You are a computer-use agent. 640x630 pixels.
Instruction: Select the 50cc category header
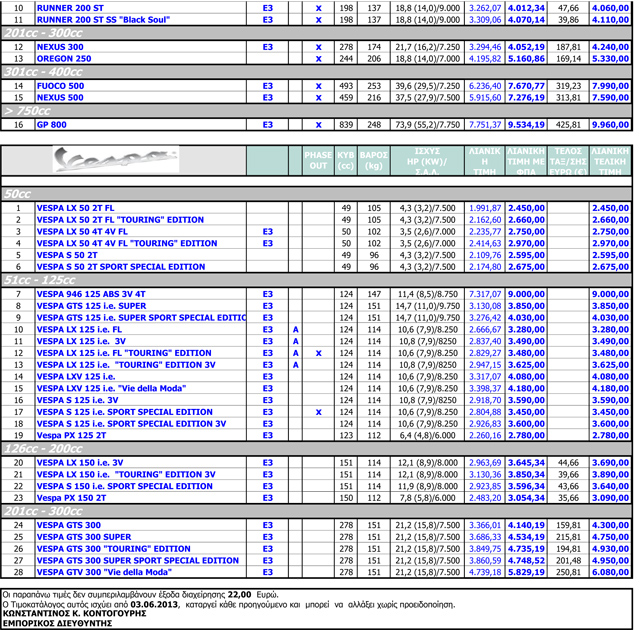tap(18, 193)
